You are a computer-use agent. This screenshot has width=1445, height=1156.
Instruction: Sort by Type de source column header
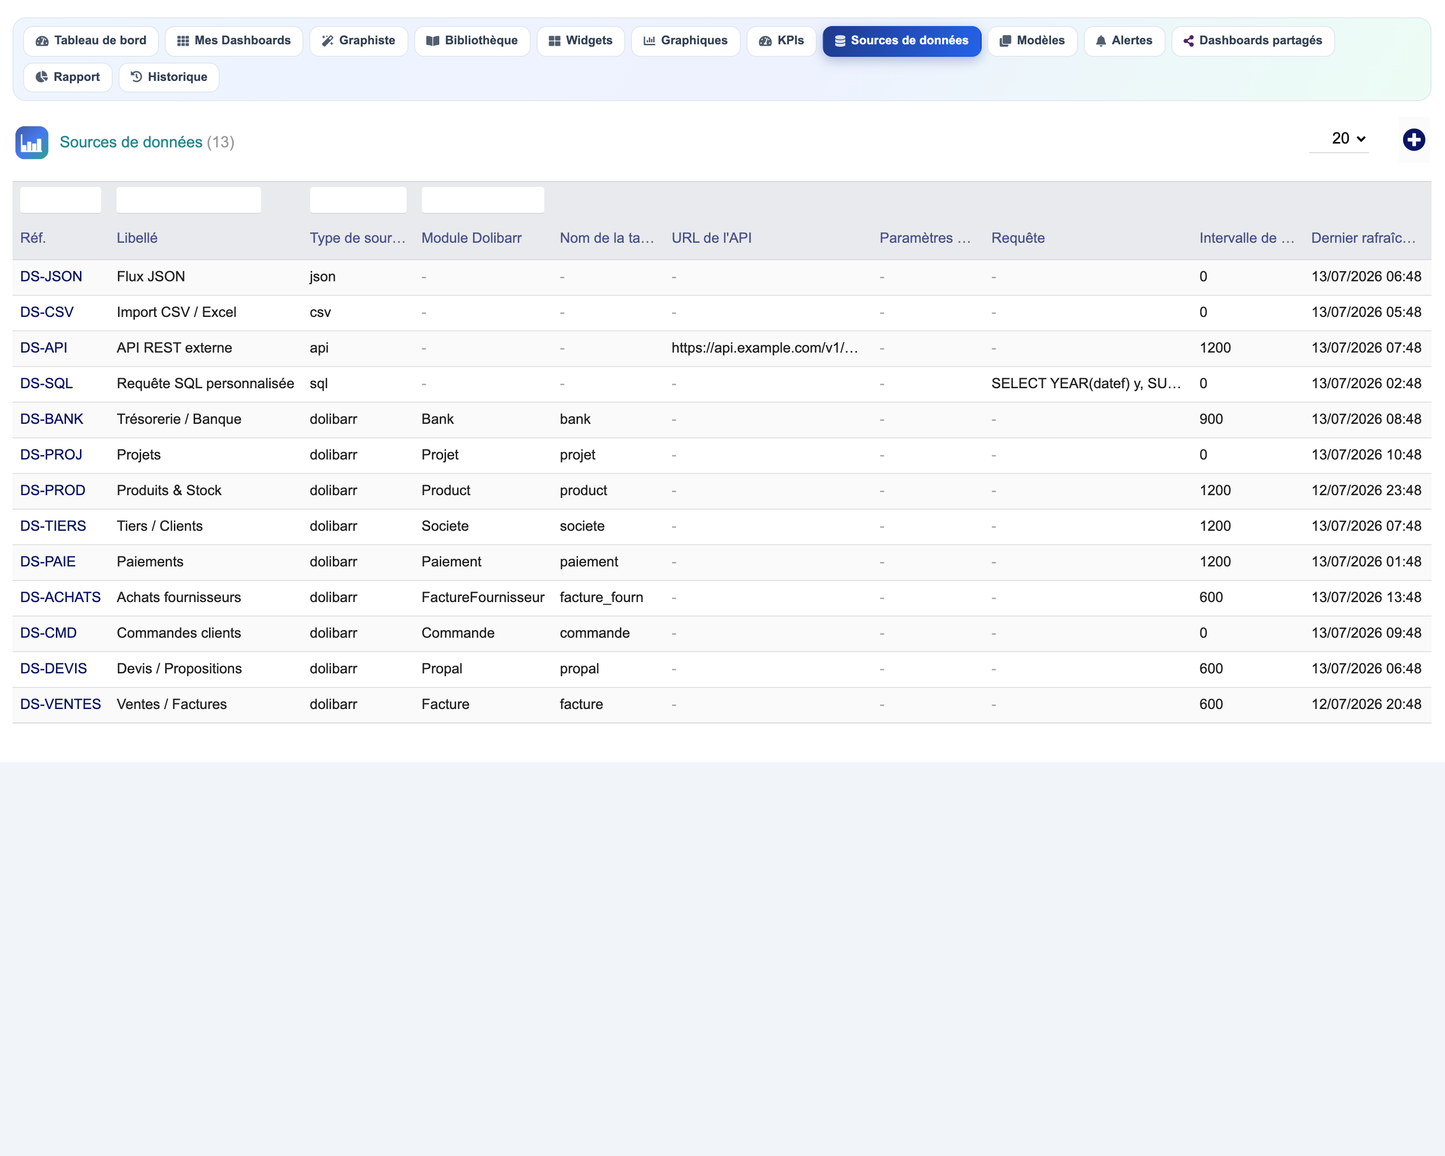[358, 238]
